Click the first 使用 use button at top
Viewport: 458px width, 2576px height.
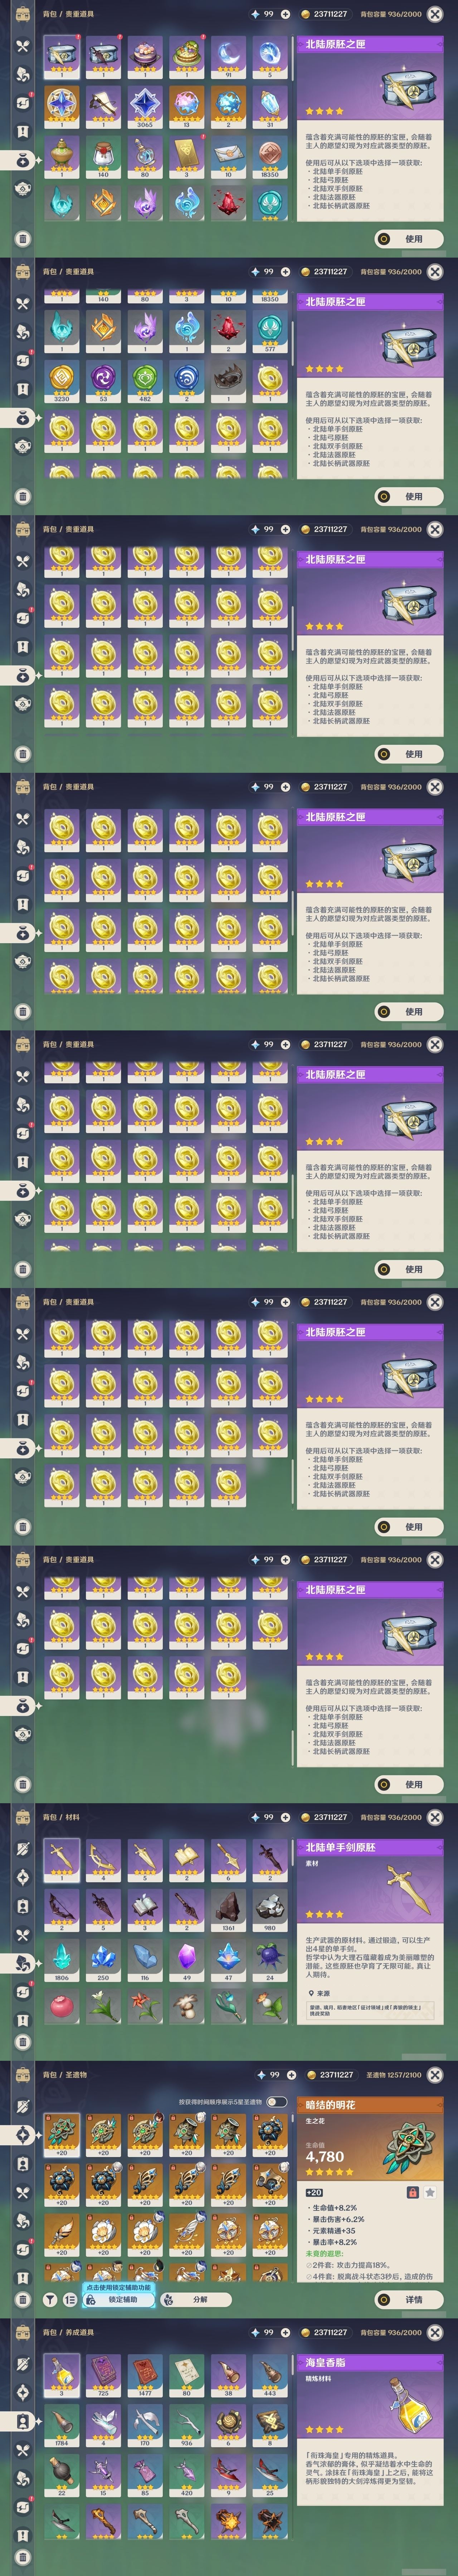pyautogui.click(x=408, y=239)
